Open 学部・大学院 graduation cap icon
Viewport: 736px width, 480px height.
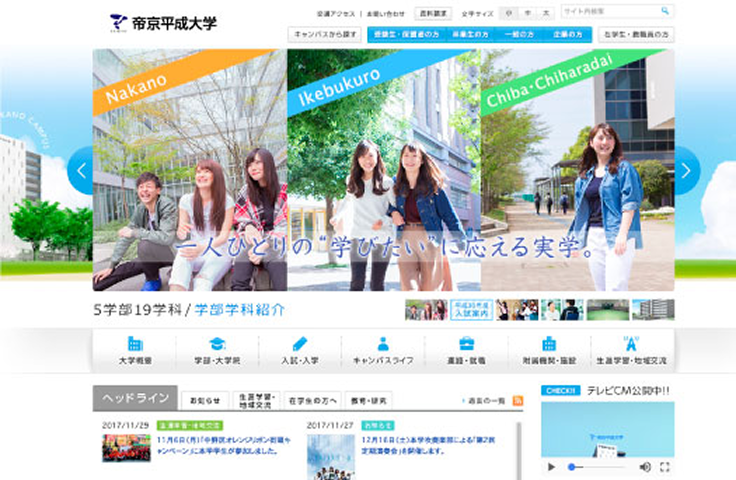[x=217, y=343]
